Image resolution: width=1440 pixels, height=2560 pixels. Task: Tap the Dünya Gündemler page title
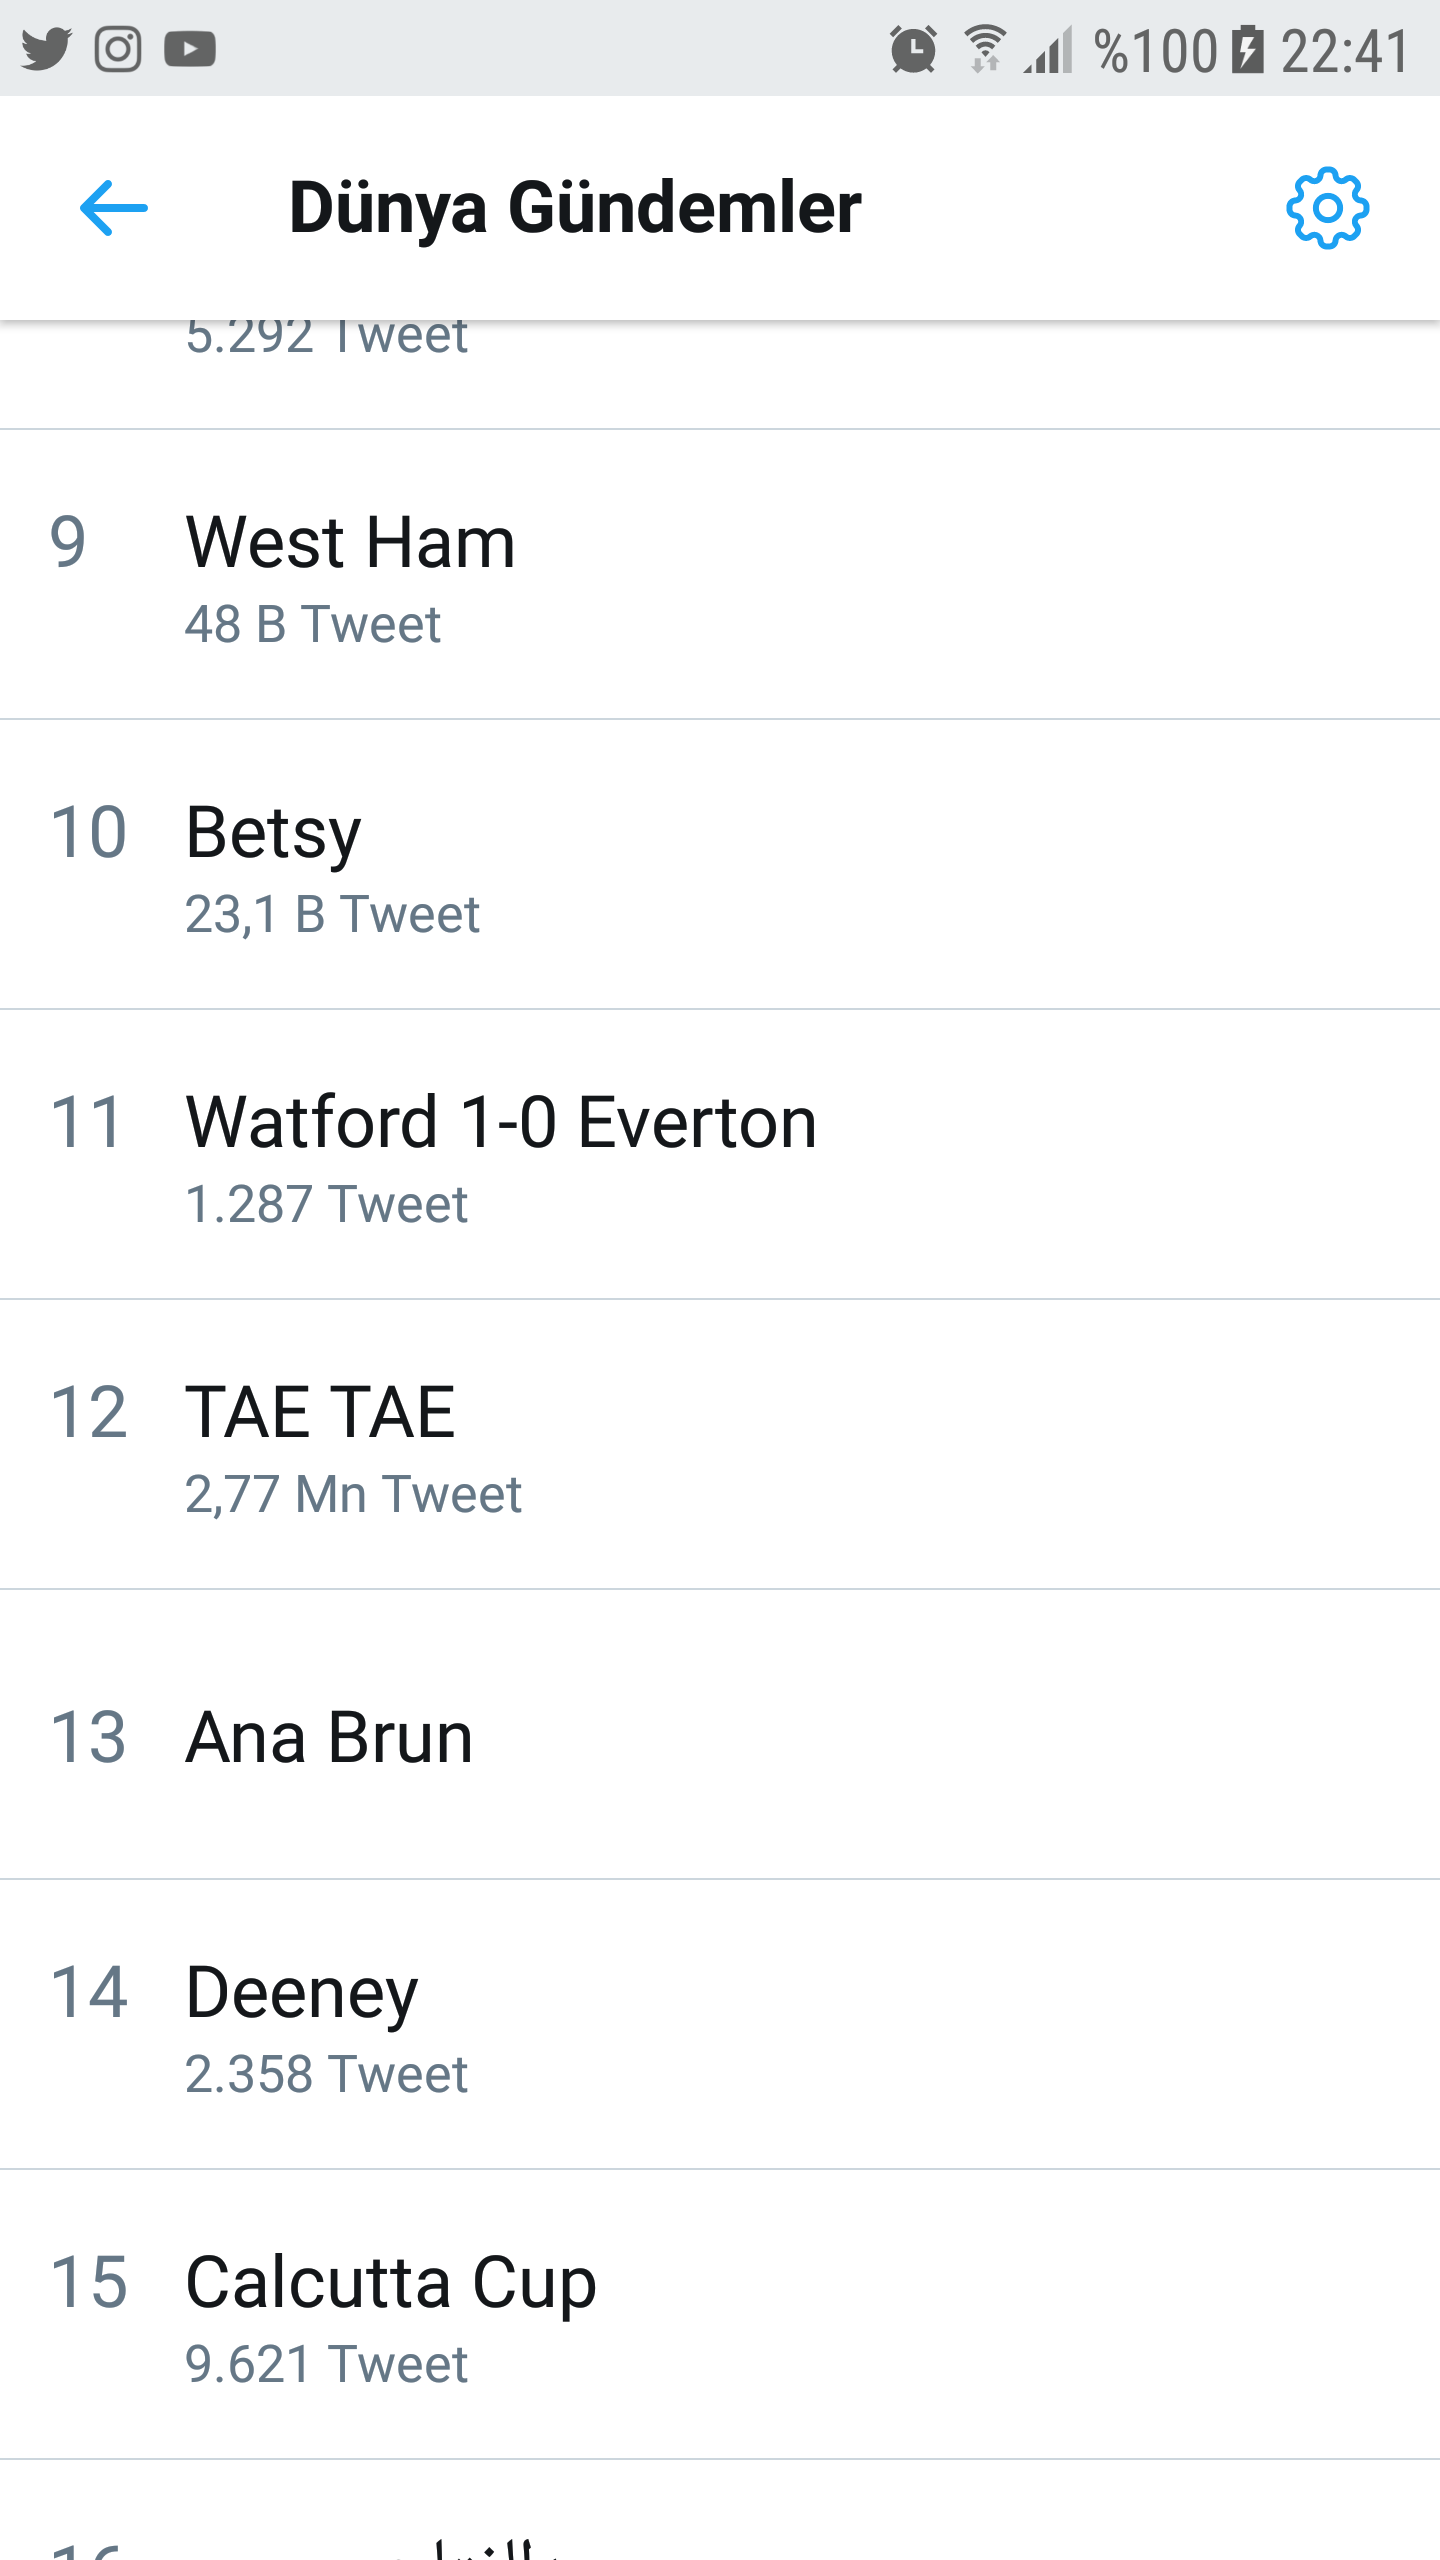575,208
